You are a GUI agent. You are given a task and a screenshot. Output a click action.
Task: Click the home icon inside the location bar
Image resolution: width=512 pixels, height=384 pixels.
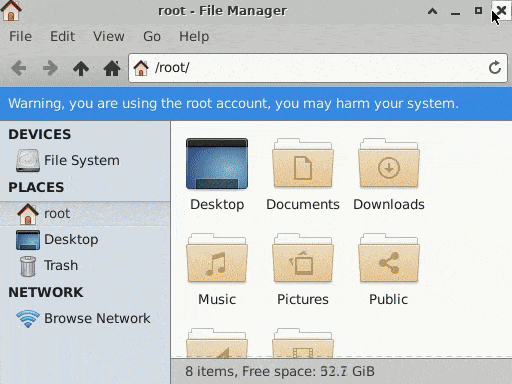(141, 68)
